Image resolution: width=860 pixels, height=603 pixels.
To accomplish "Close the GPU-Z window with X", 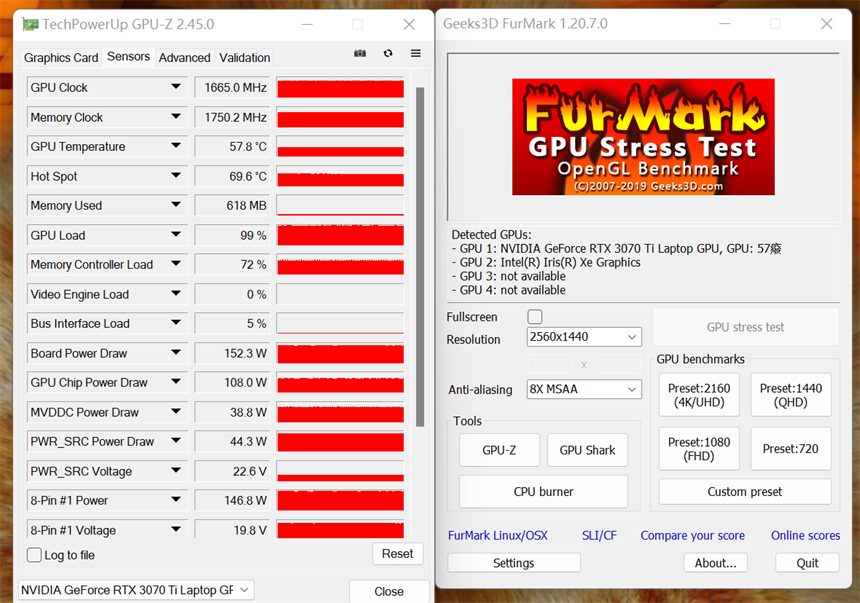I will point(409,24).
